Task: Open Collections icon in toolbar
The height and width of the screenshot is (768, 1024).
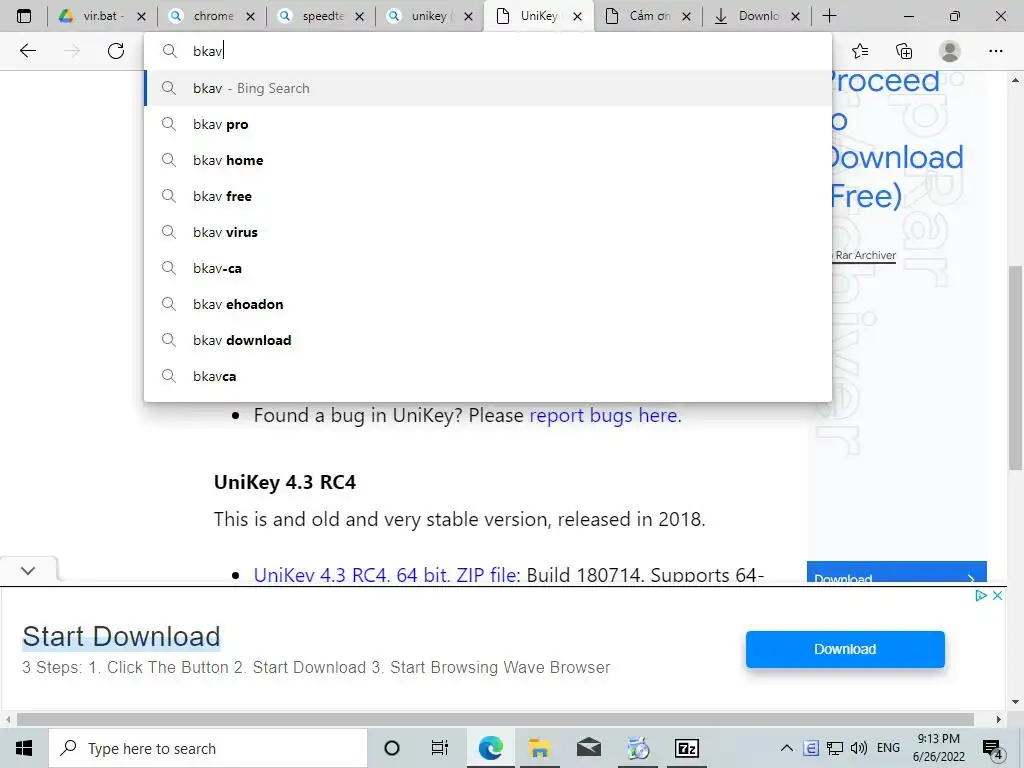Action: click(x=904, y=51)
